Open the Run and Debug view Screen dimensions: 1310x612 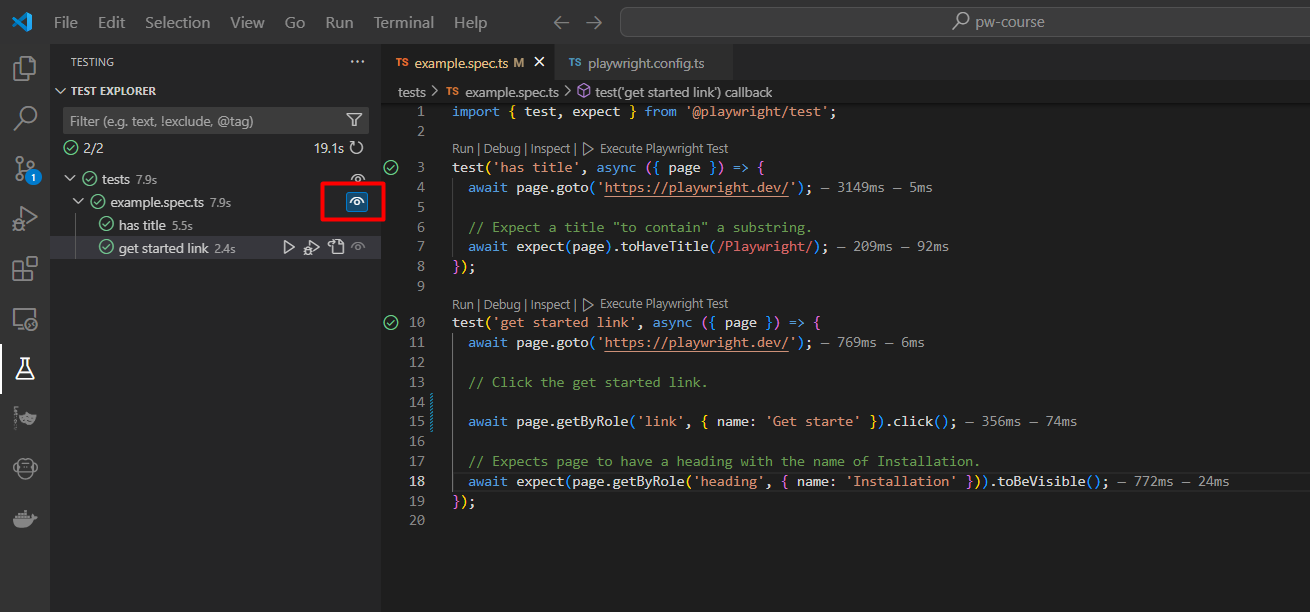pos(24,219)
